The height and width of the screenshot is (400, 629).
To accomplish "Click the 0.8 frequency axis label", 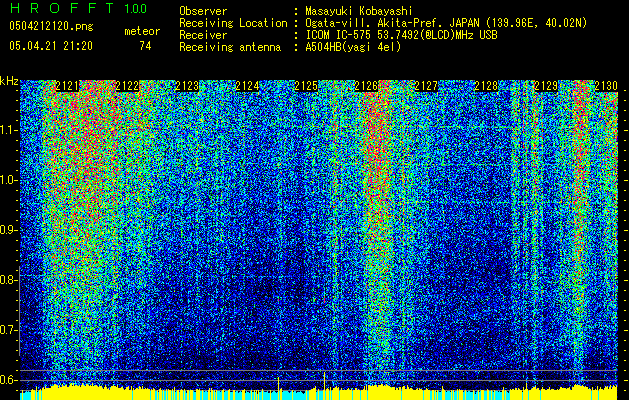I will [8, 280].
